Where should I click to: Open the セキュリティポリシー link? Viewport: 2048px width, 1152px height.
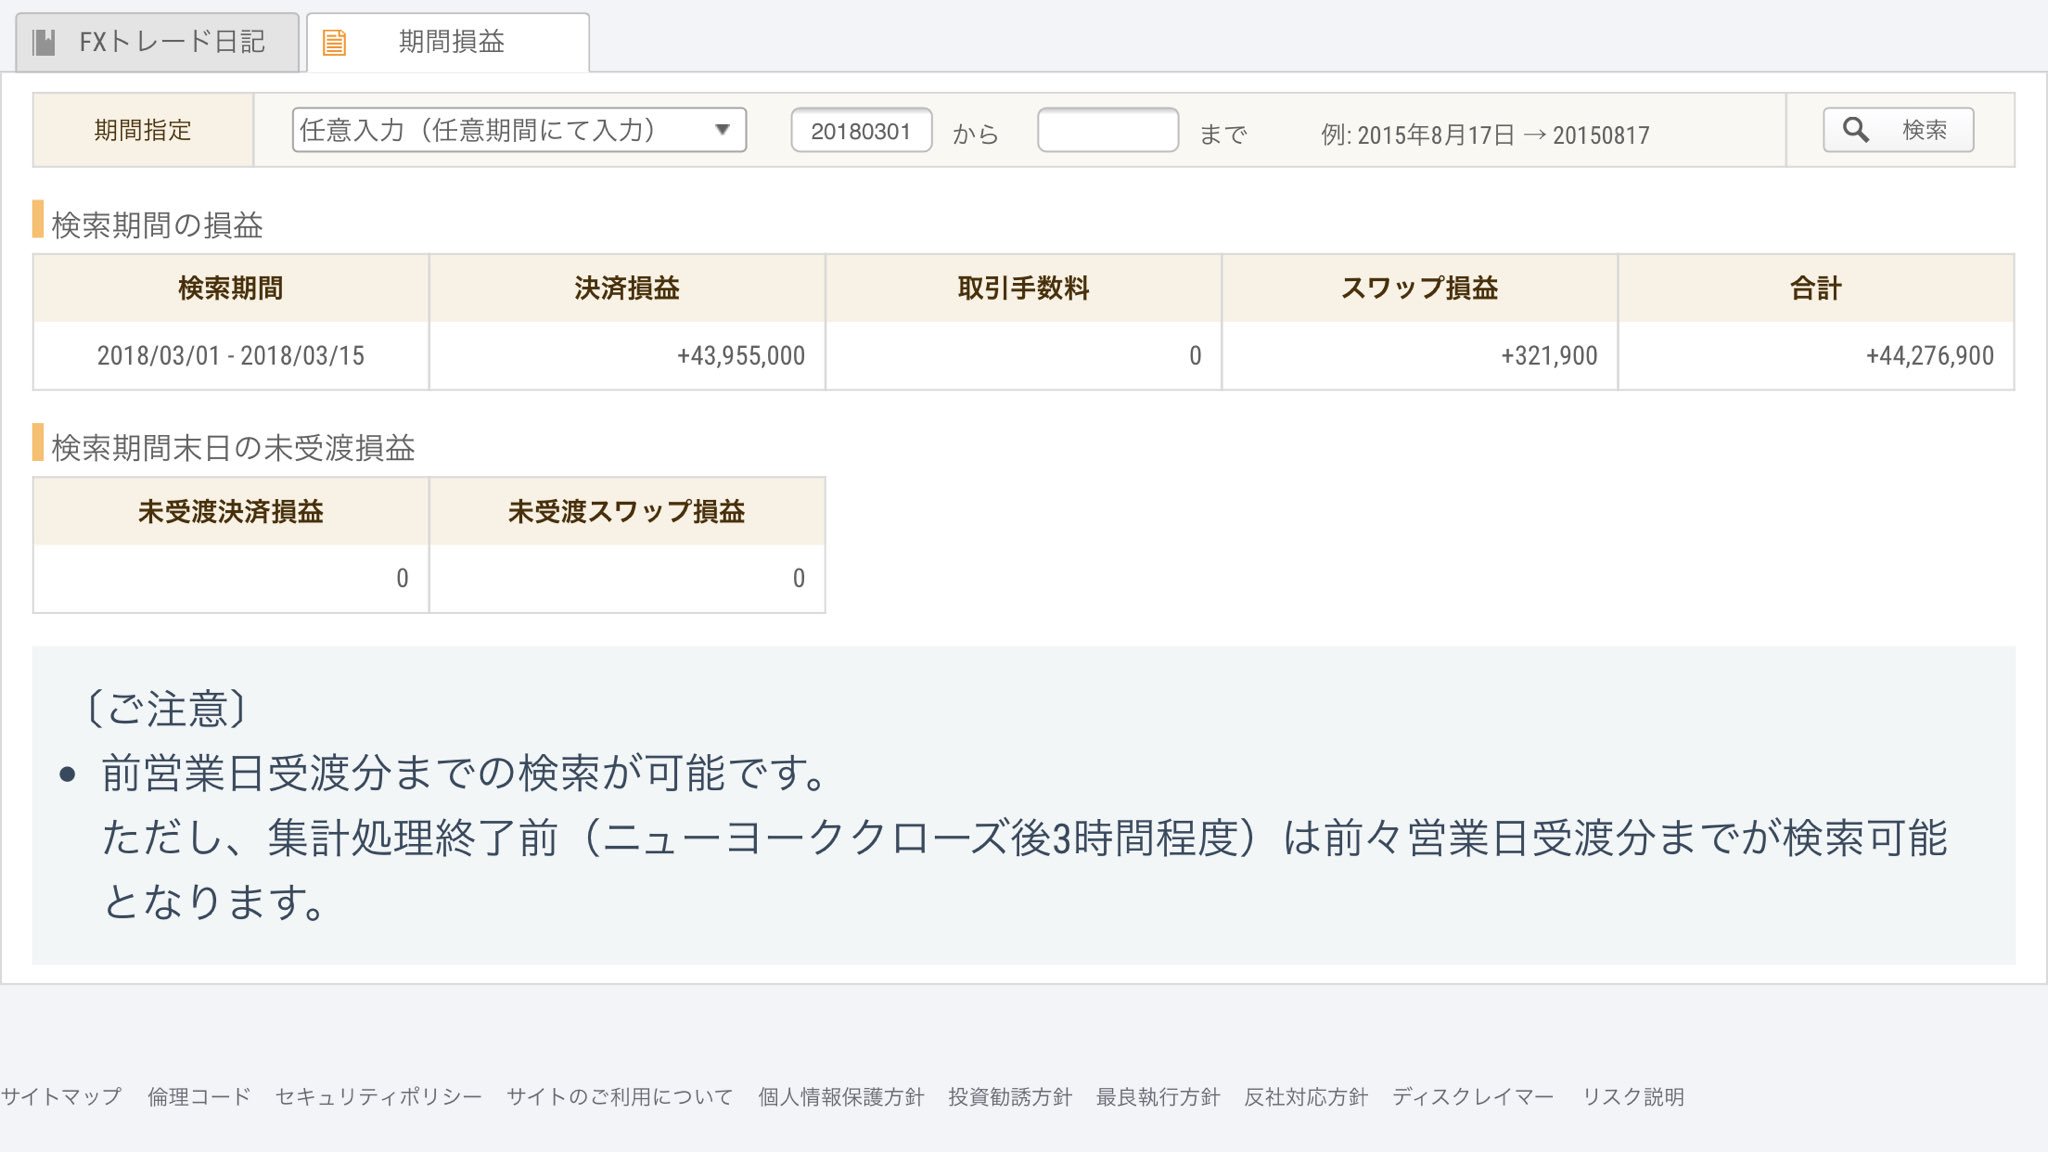tap(378, 1097)
